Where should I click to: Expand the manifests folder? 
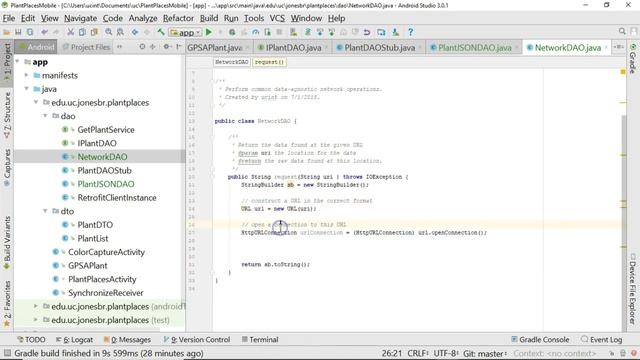coord(27,75)
